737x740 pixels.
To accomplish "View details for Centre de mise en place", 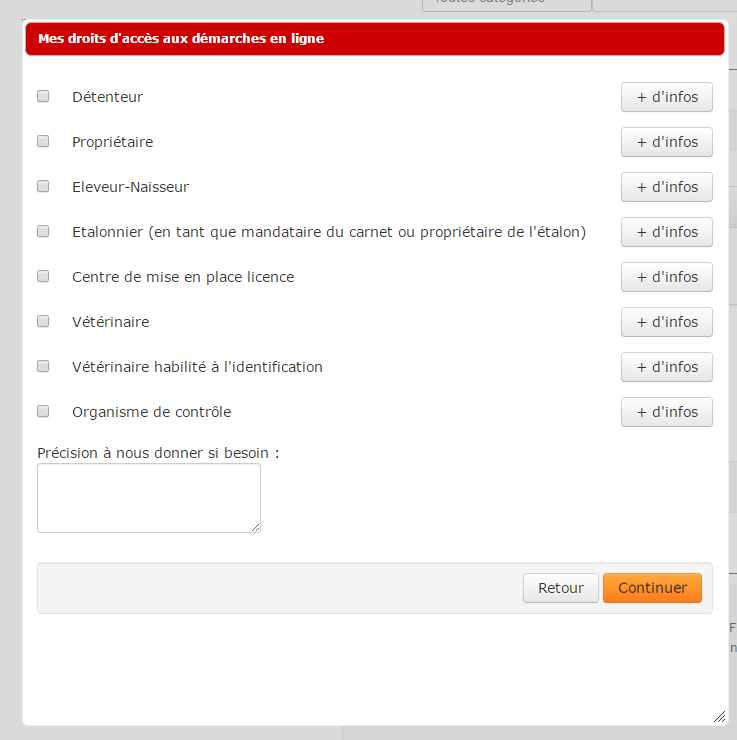I will click(x=666, y=277).
